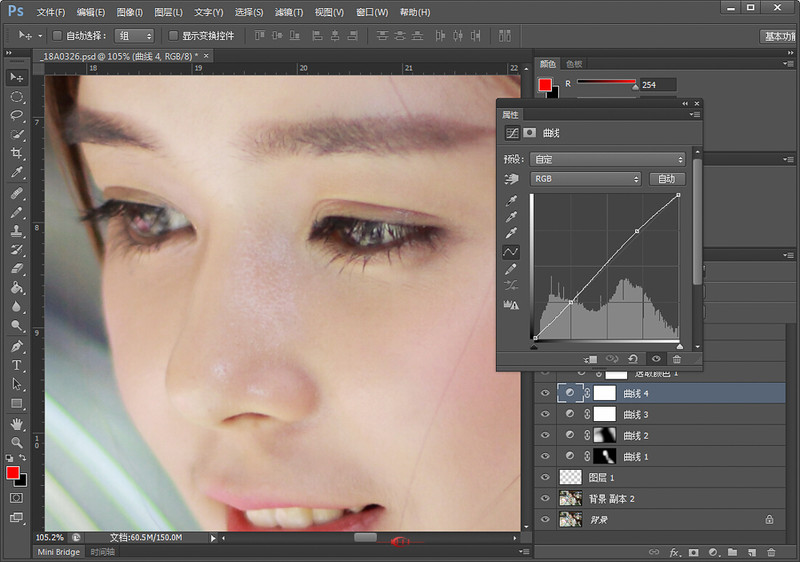Select the Crop tool
This screenshot has width=800, height=562.
17,153
